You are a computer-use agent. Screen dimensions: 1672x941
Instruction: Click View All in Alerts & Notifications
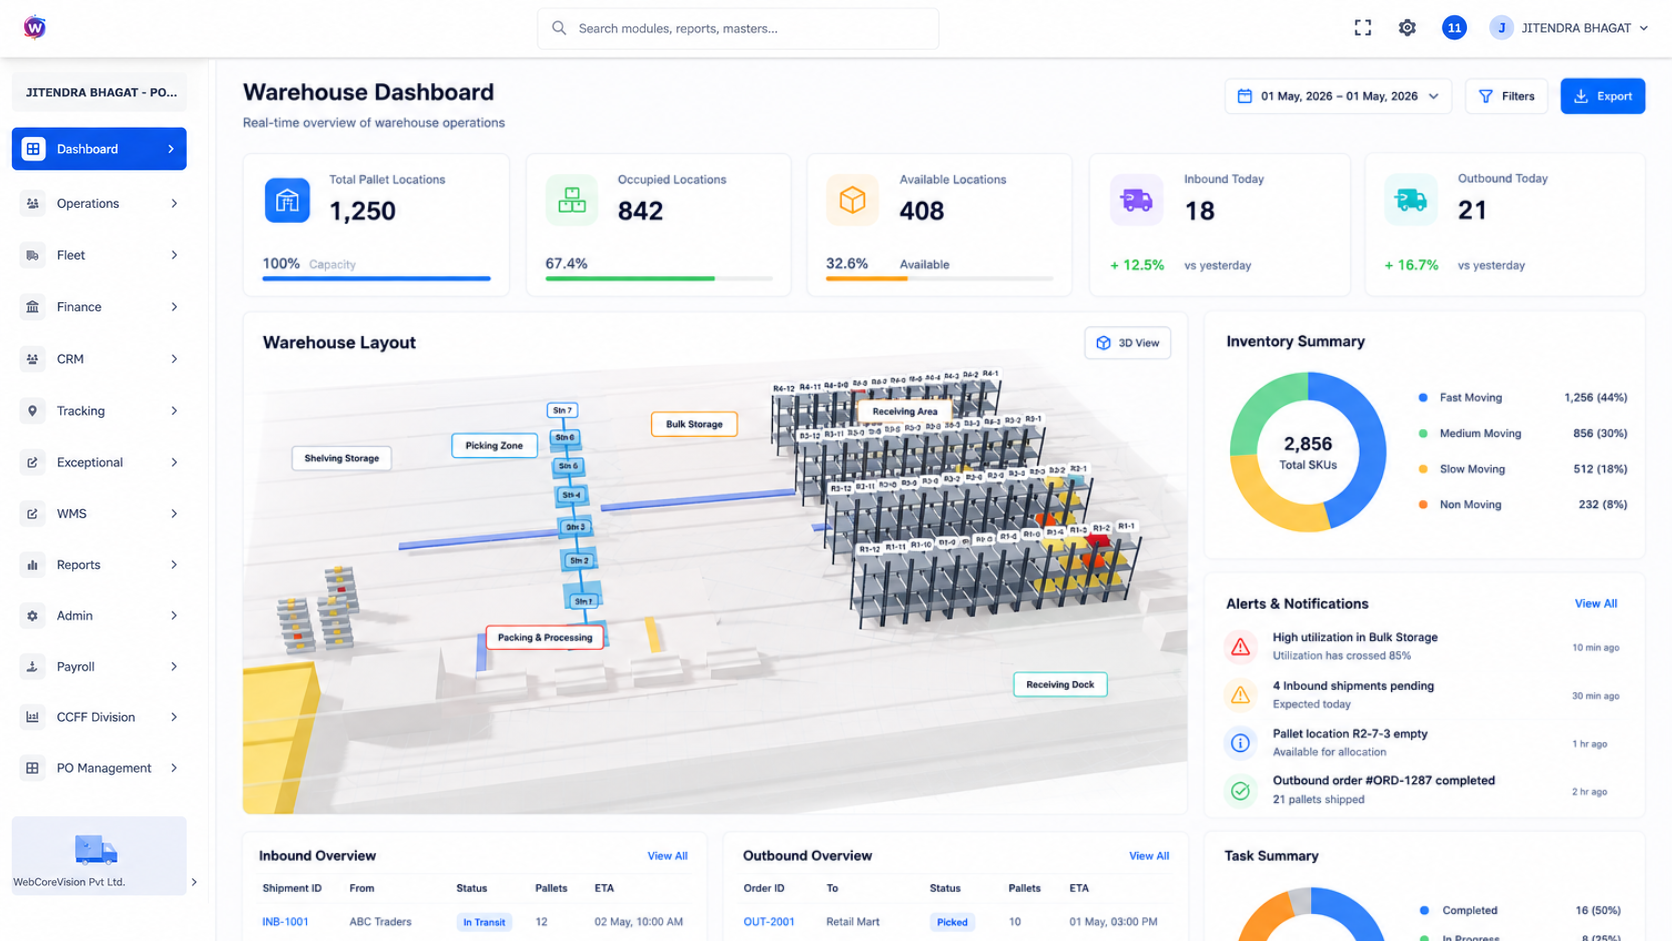point(1595,604)
